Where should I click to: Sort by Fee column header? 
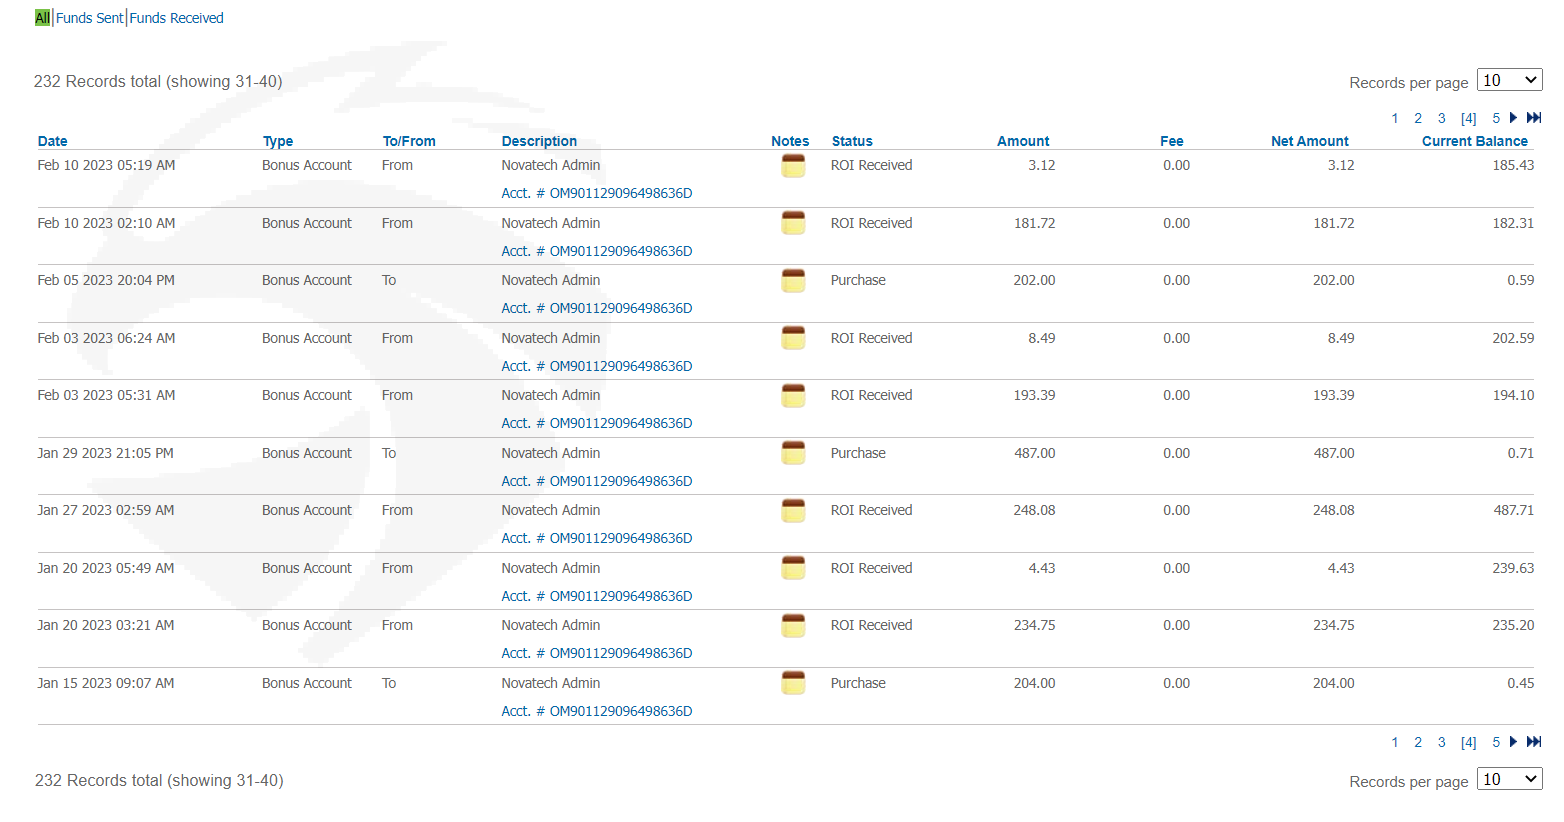pos(1172,141)
